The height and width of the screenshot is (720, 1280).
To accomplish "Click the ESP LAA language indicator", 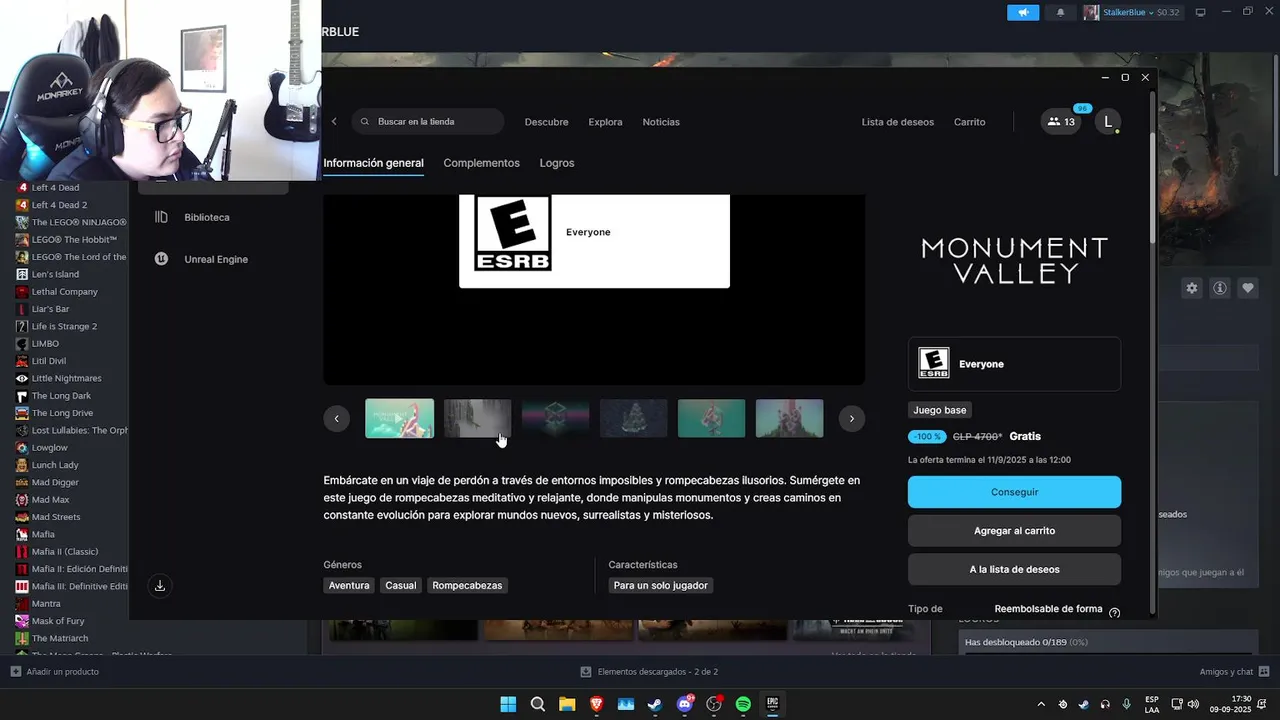I will (1152, 704).
